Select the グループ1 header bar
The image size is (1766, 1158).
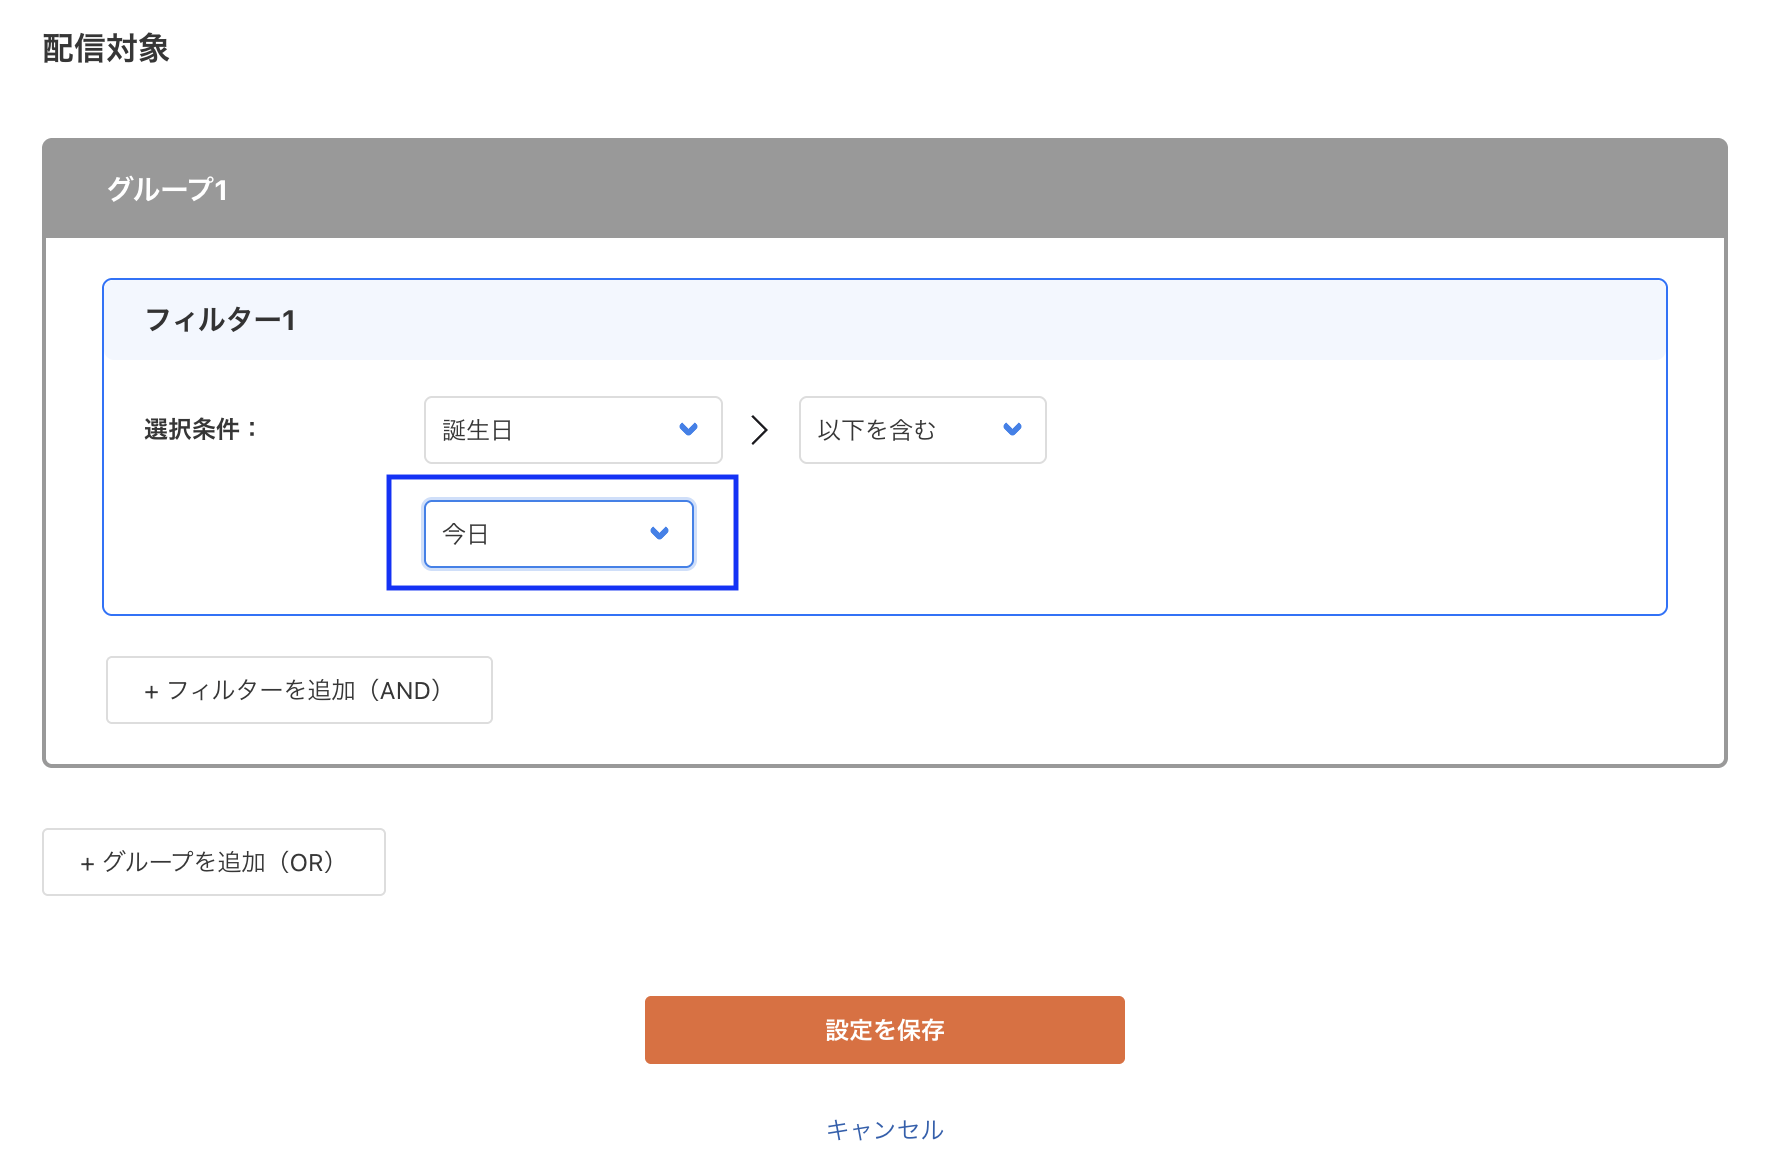(x=884, y=189)
